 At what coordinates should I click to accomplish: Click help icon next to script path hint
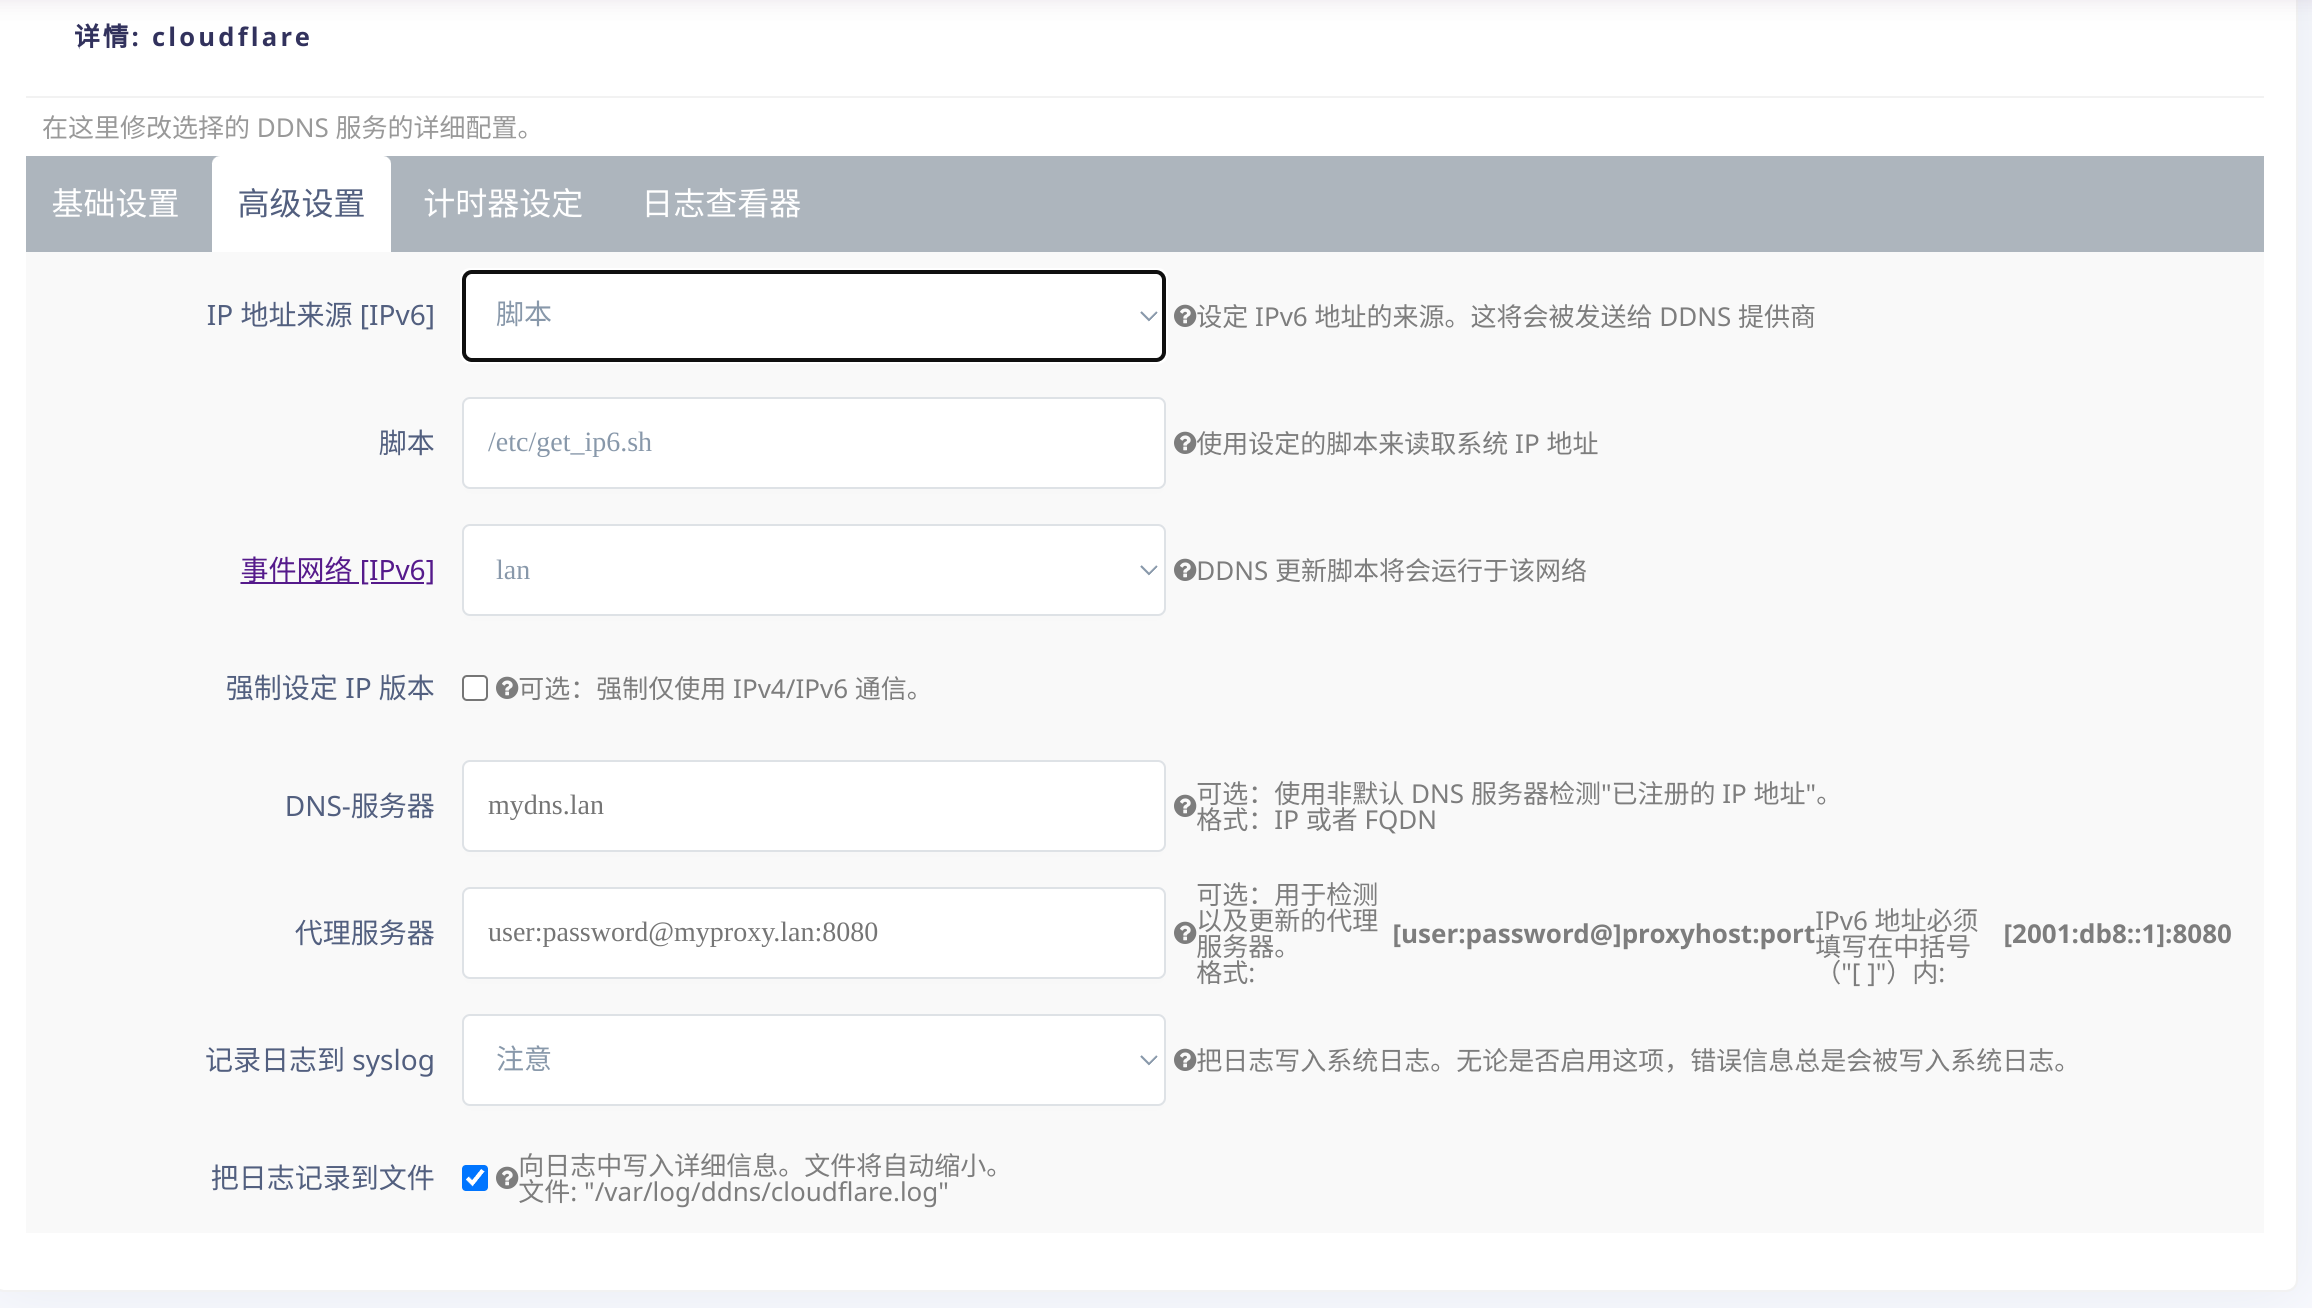(1184, 444)
